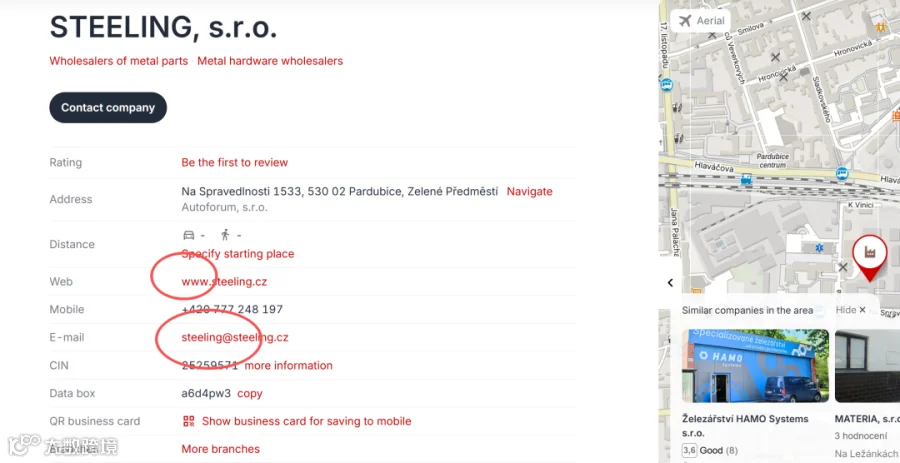Screen dimensions: 900x463
Task: Click the data box code a6d4pw3
Action: point(206,394)
